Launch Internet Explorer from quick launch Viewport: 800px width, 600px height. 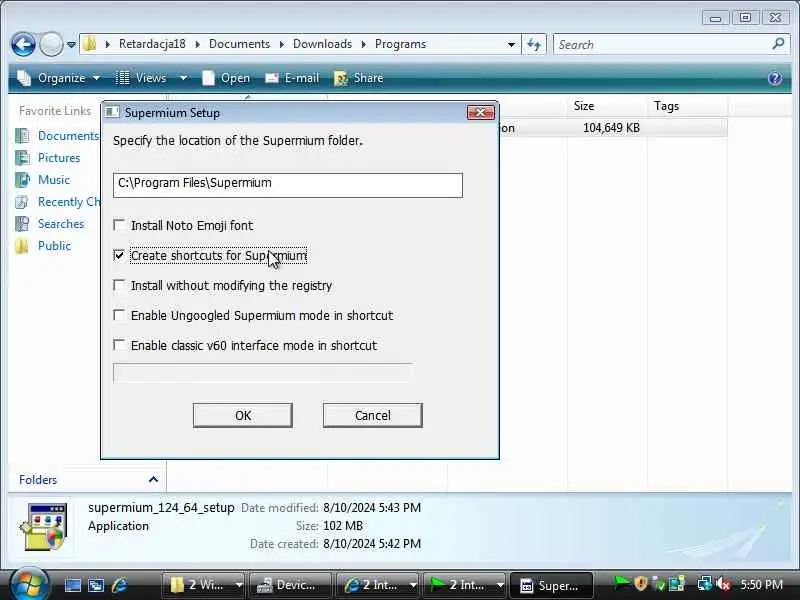(119, 585)
